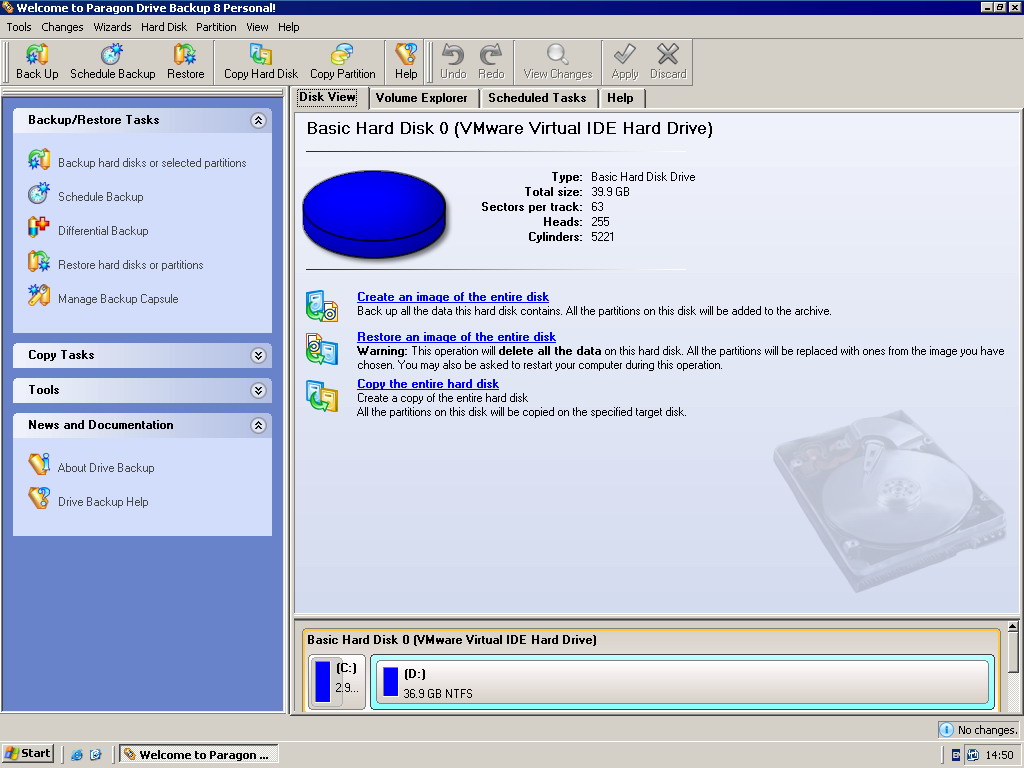Open the Windows Start menu
Image resolution: width=1024 pixels, height=768 pixels.
pos(27,754)
